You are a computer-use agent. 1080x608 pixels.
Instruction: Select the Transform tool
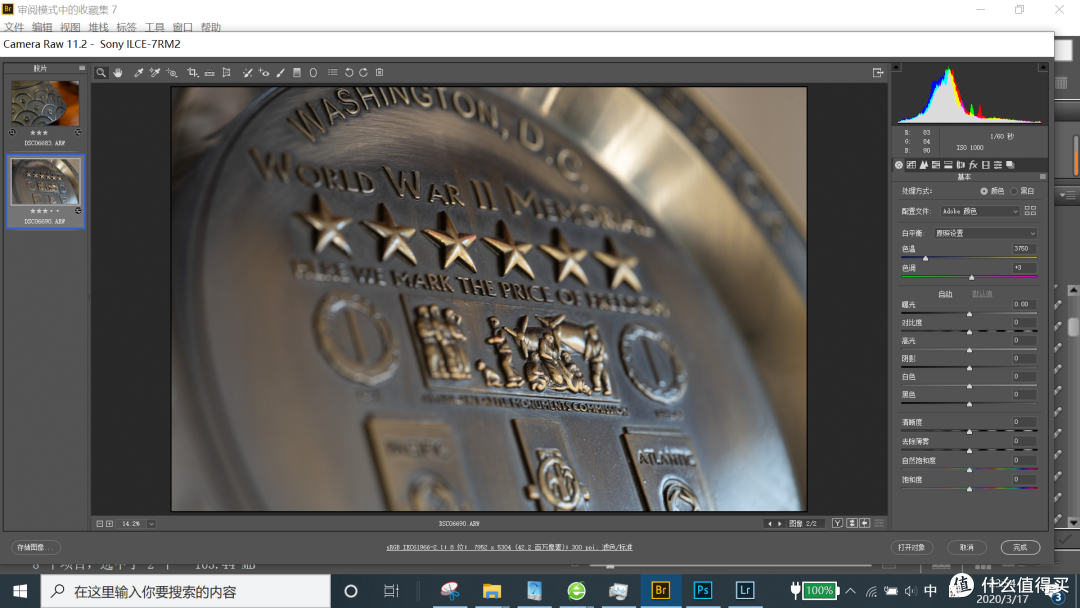(227, 73)
